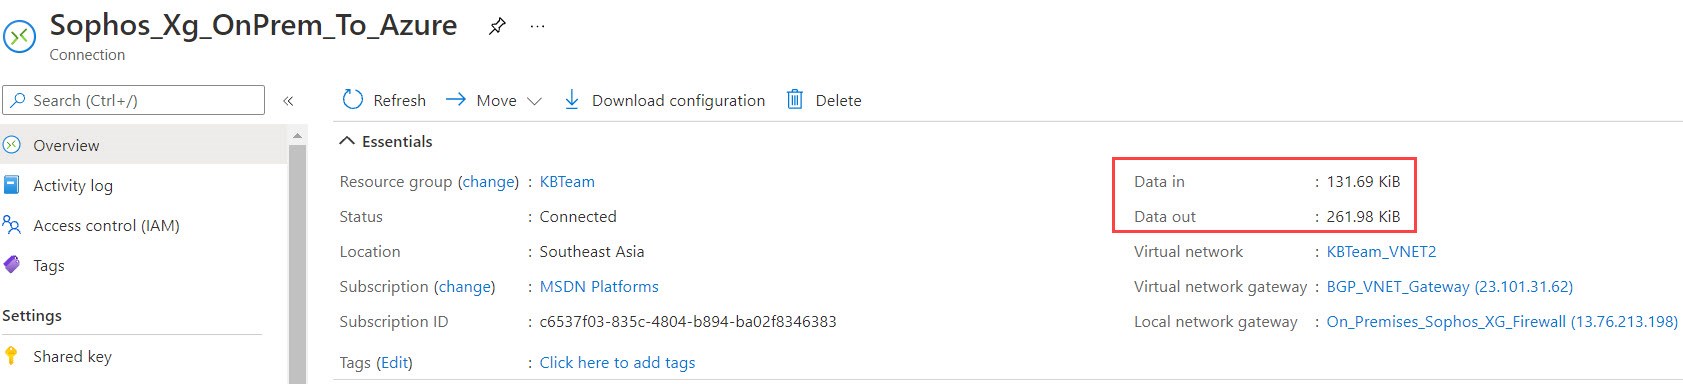Change the resource group

(x=489, y=181)
